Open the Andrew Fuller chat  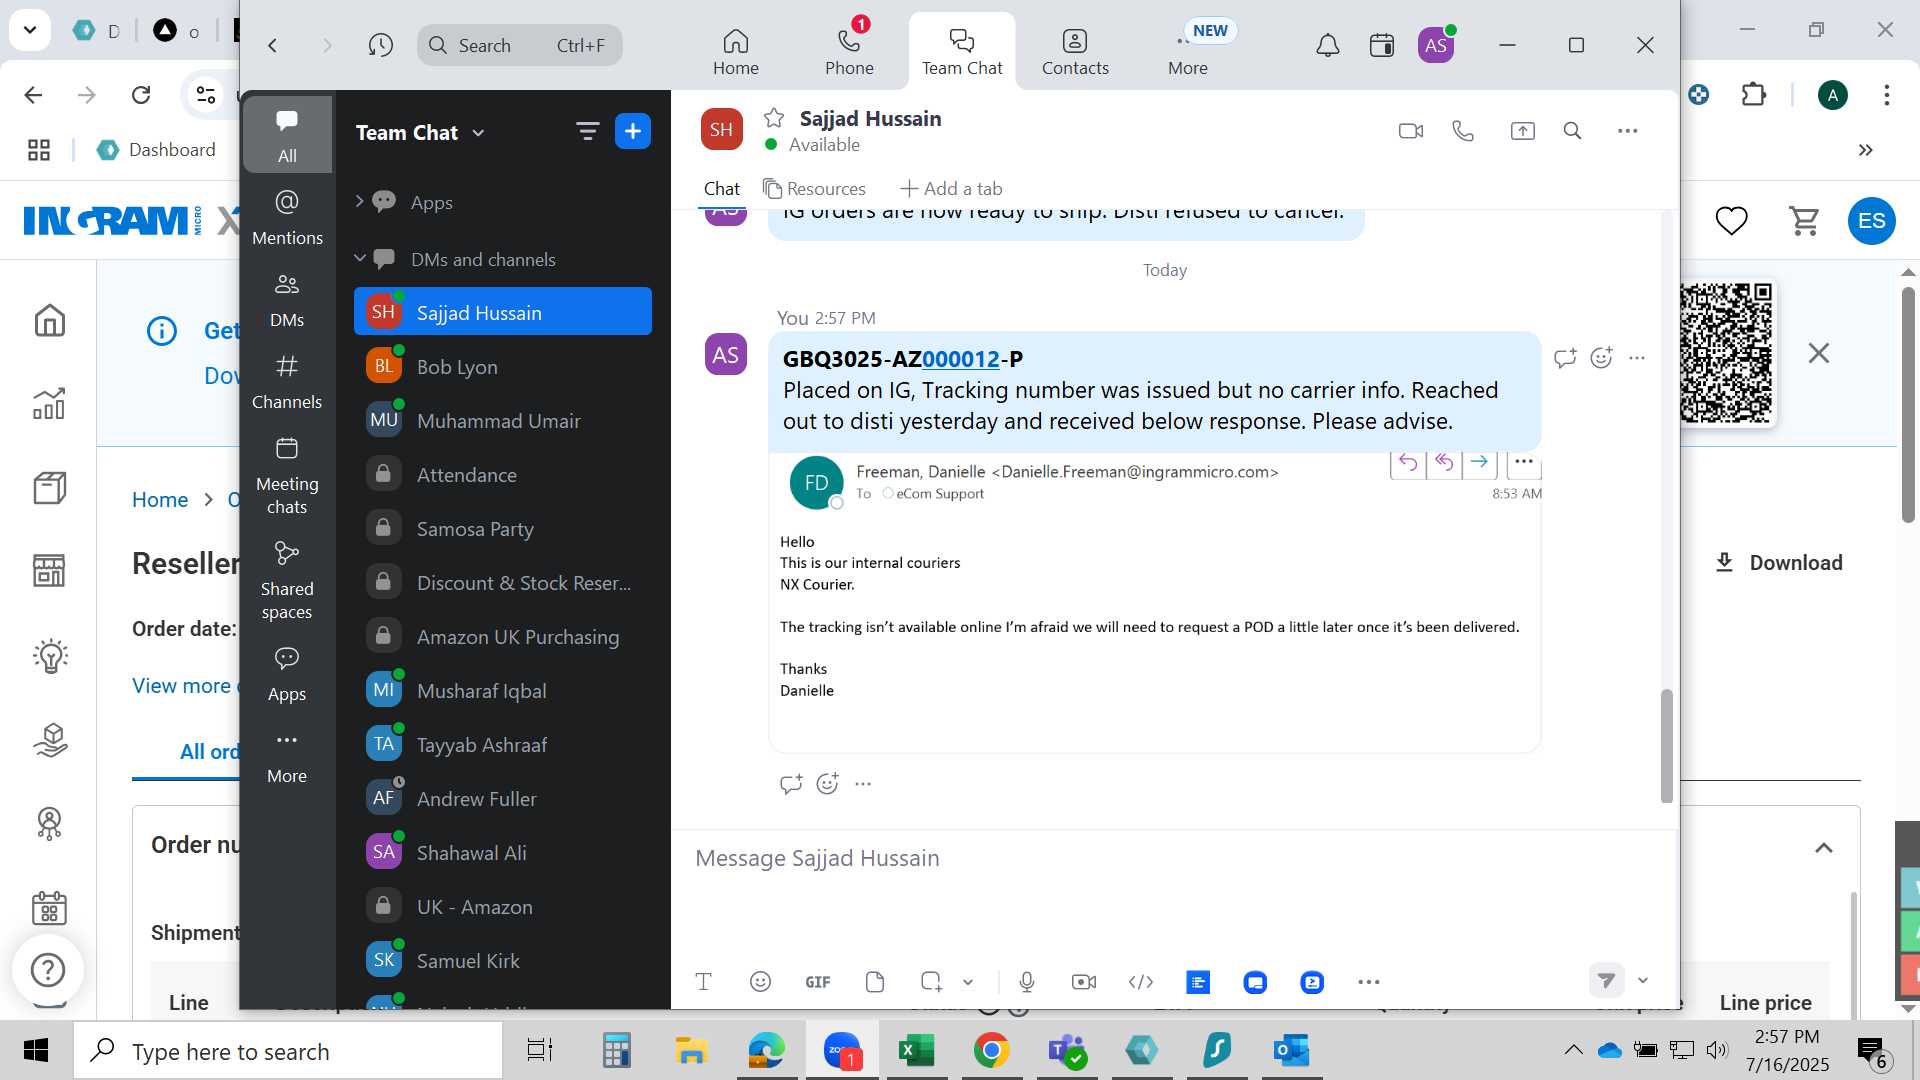pyautogui.click(x=503, y=798)
